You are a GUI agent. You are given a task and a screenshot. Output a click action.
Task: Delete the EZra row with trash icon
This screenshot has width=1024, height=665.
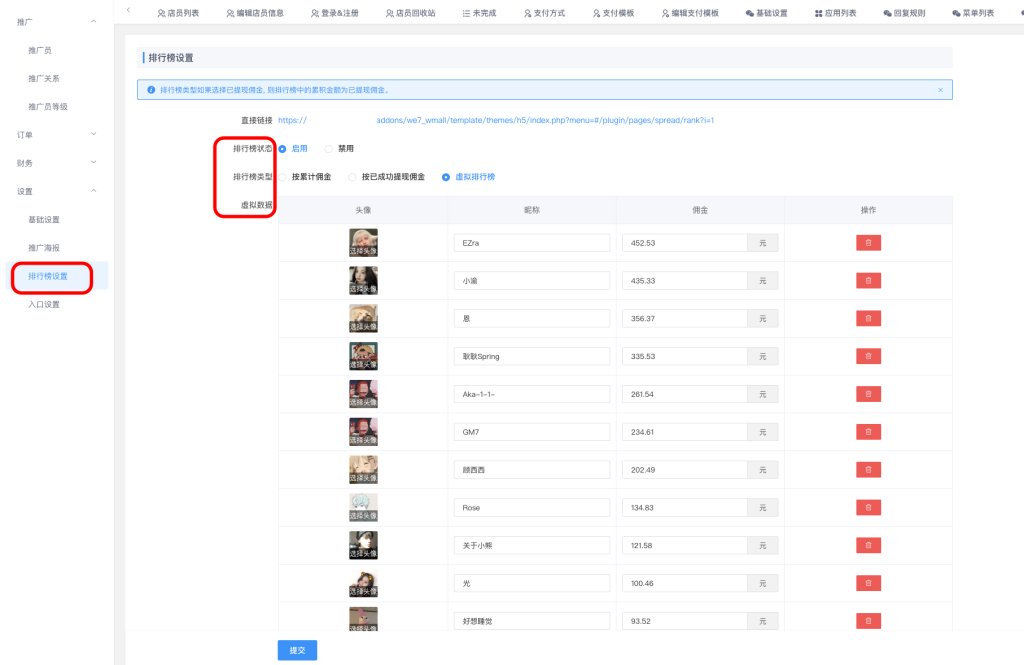tap(868, 242)
